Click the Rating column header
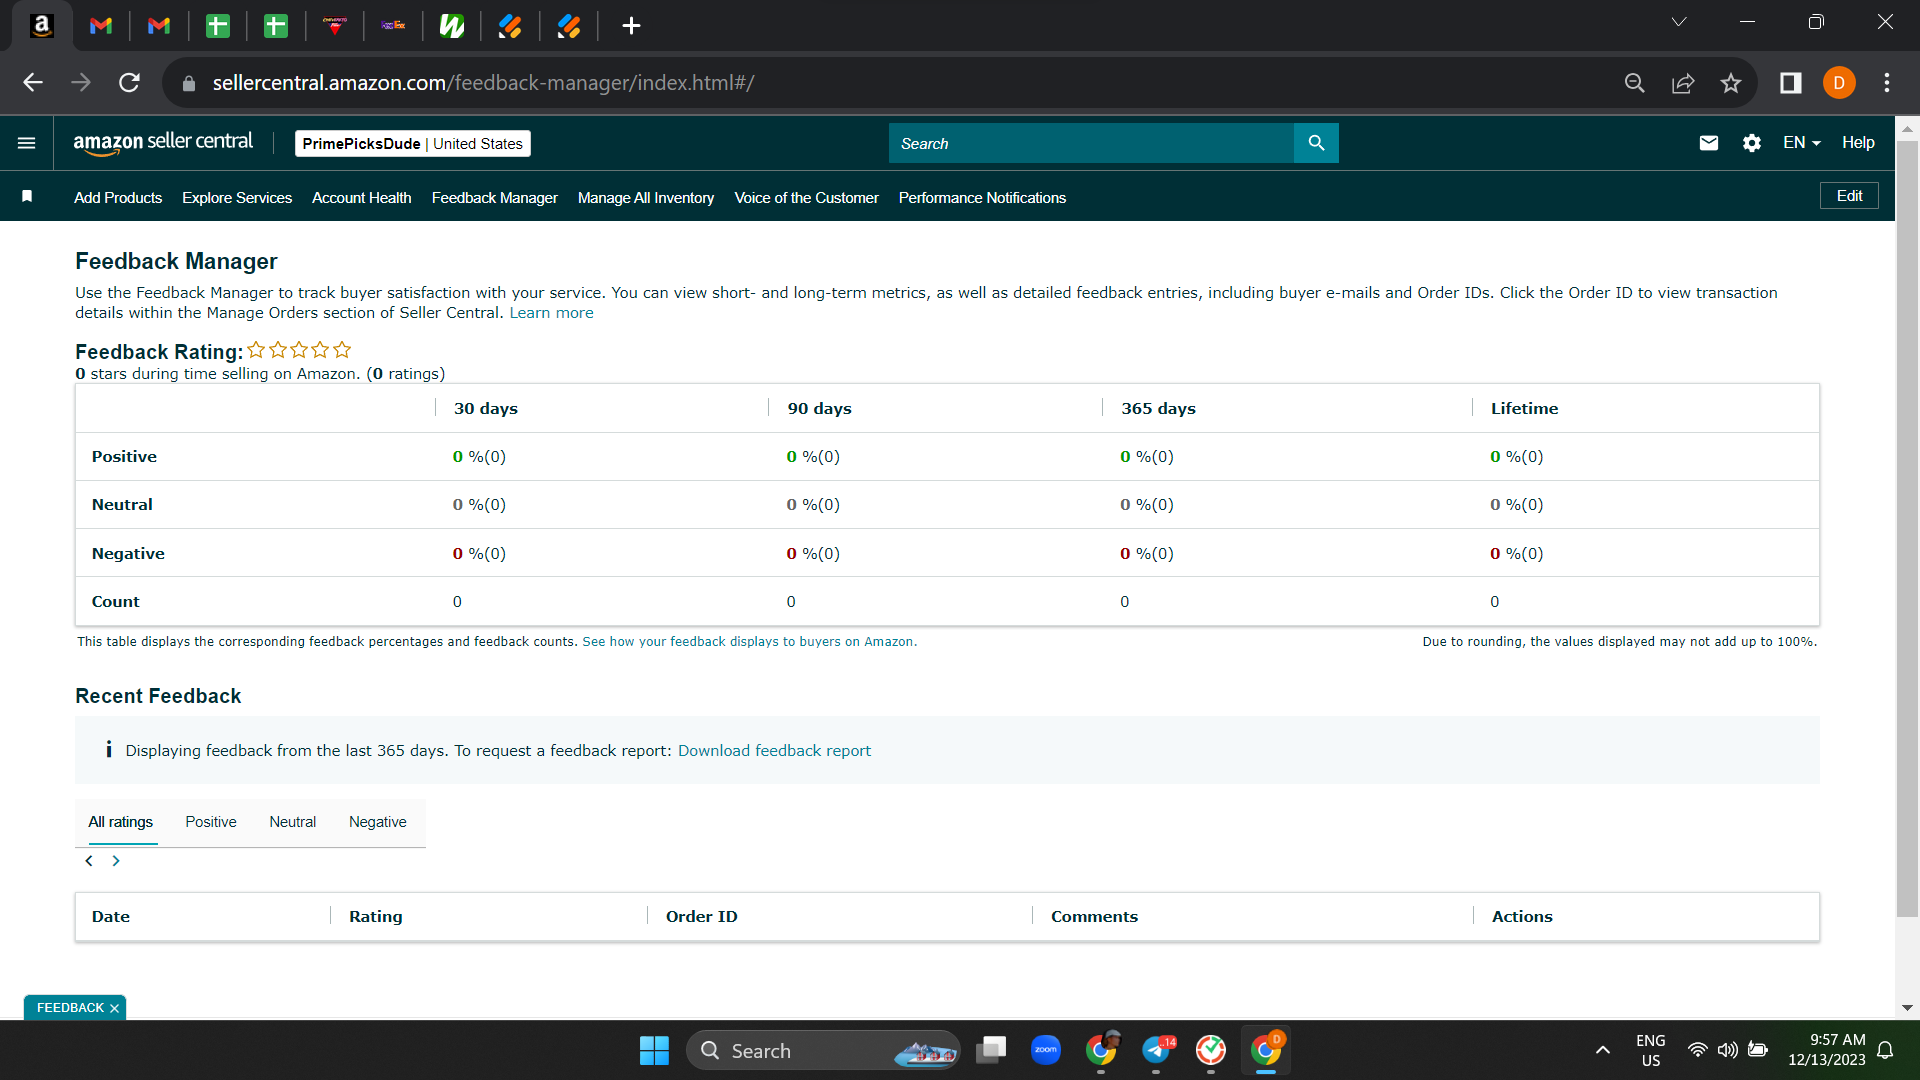This screenshot has width=1920, height=1080. [x=376, y=917]
